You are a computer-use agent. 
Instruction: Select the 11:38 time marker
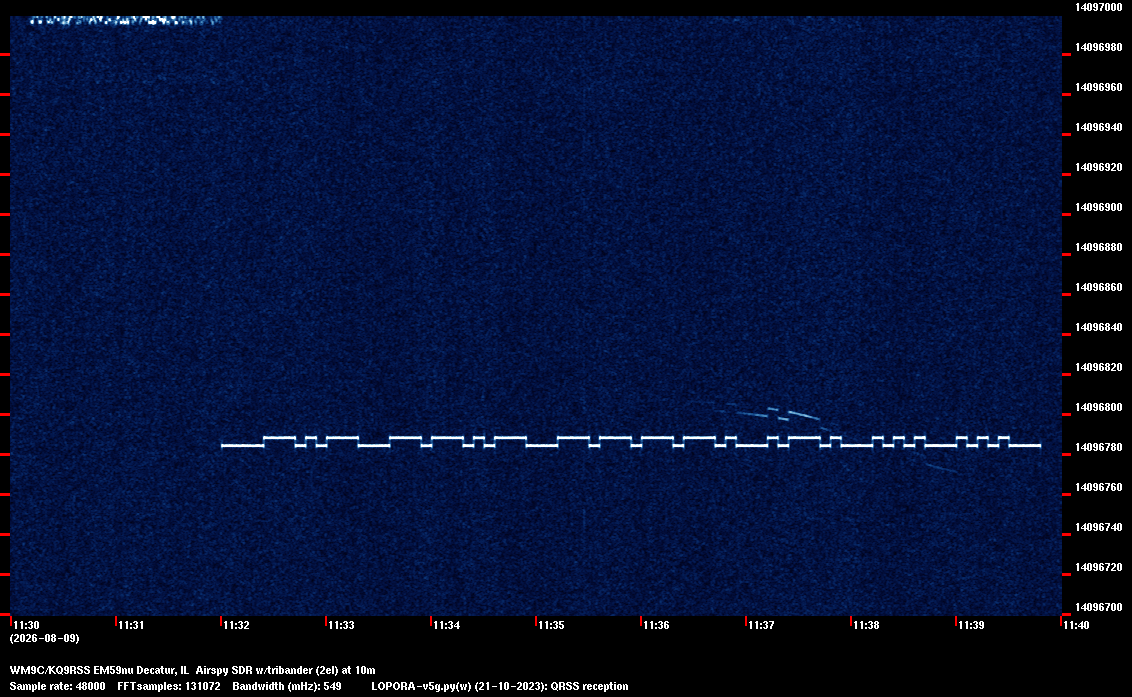(866, 625)
